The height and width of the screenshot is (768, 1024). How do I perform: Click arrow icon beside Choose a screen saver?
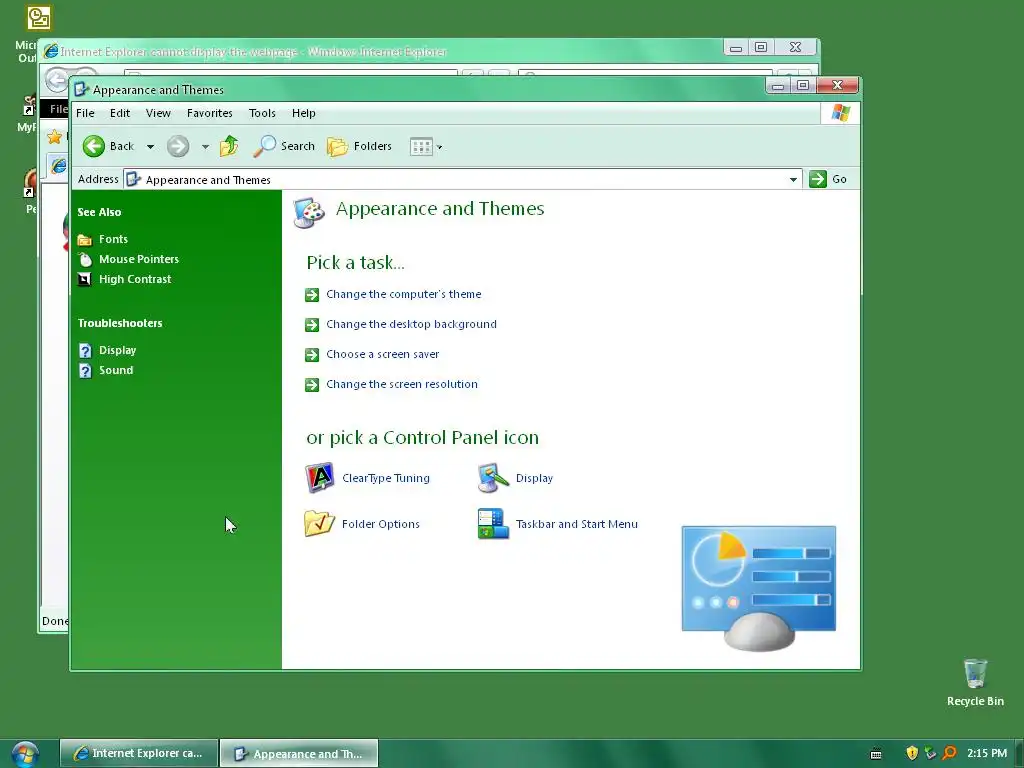pyautogui.click(x=312, y=355)
